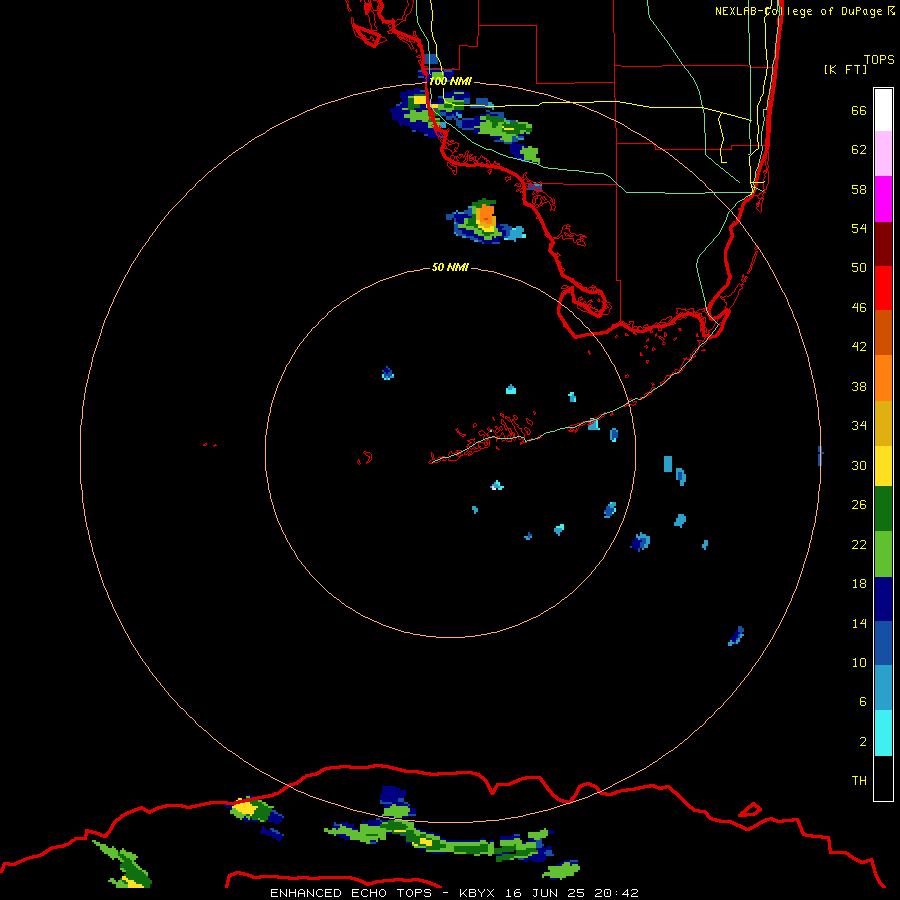Click the TOPS legend title
Screen dimensions: 900x900
coord(879,59)
